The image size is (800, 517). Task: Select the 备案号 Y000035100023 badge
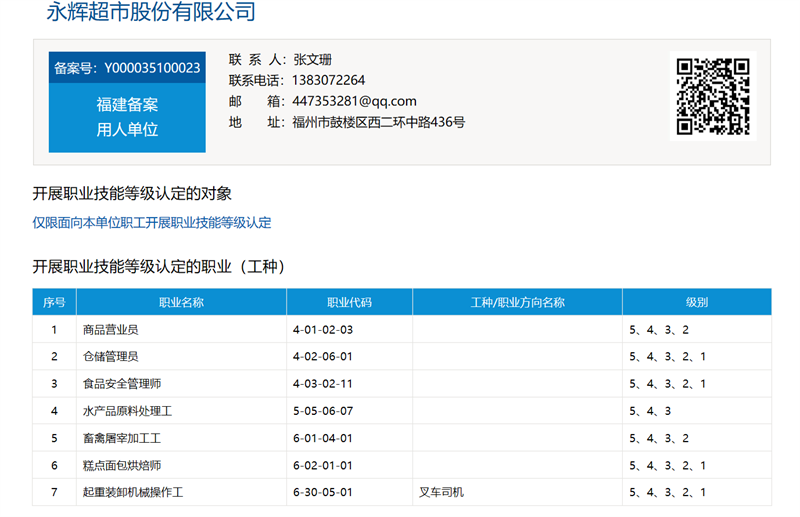pos(127,68)
